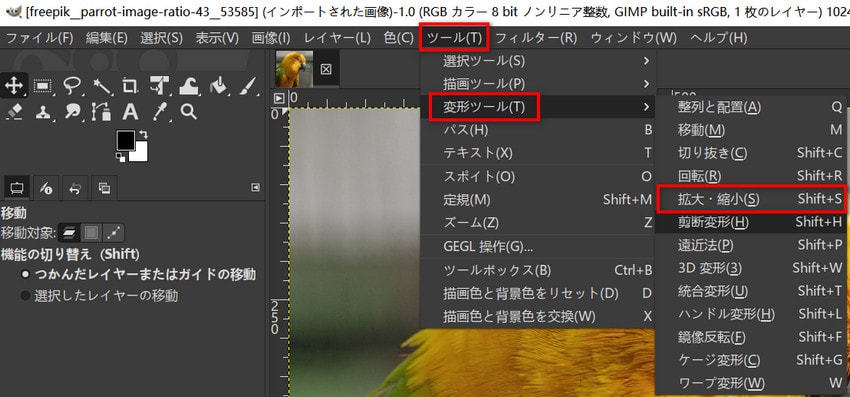The height and width of the screenshot is (397, 850).
Task: Open the 編集(E) menu
Action: 107,38
